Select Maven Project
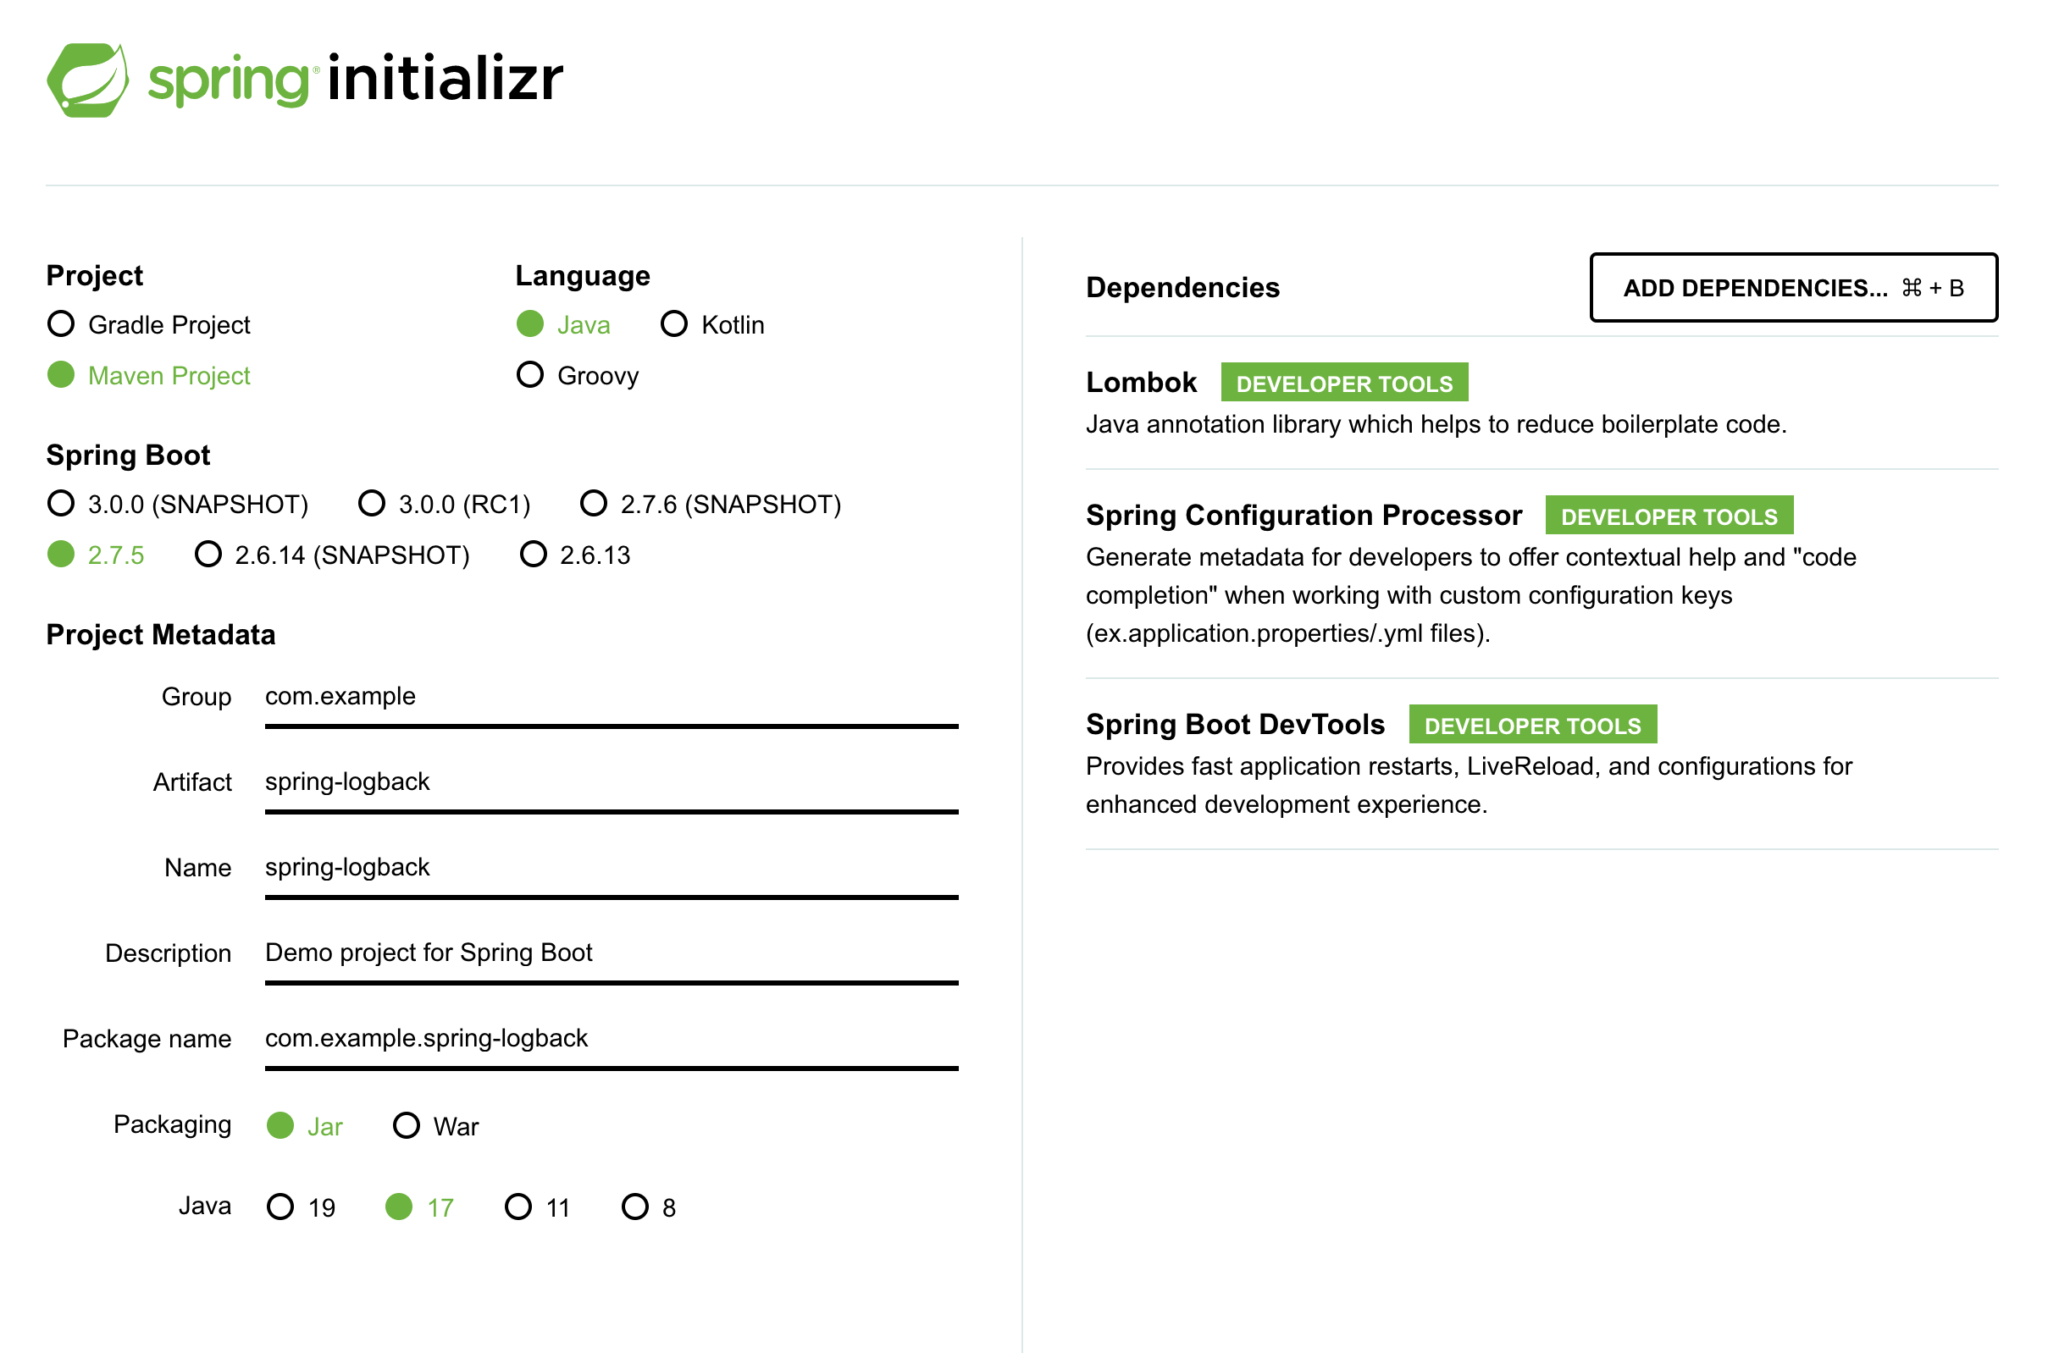2048x1353 pixels. coord(61,375)
